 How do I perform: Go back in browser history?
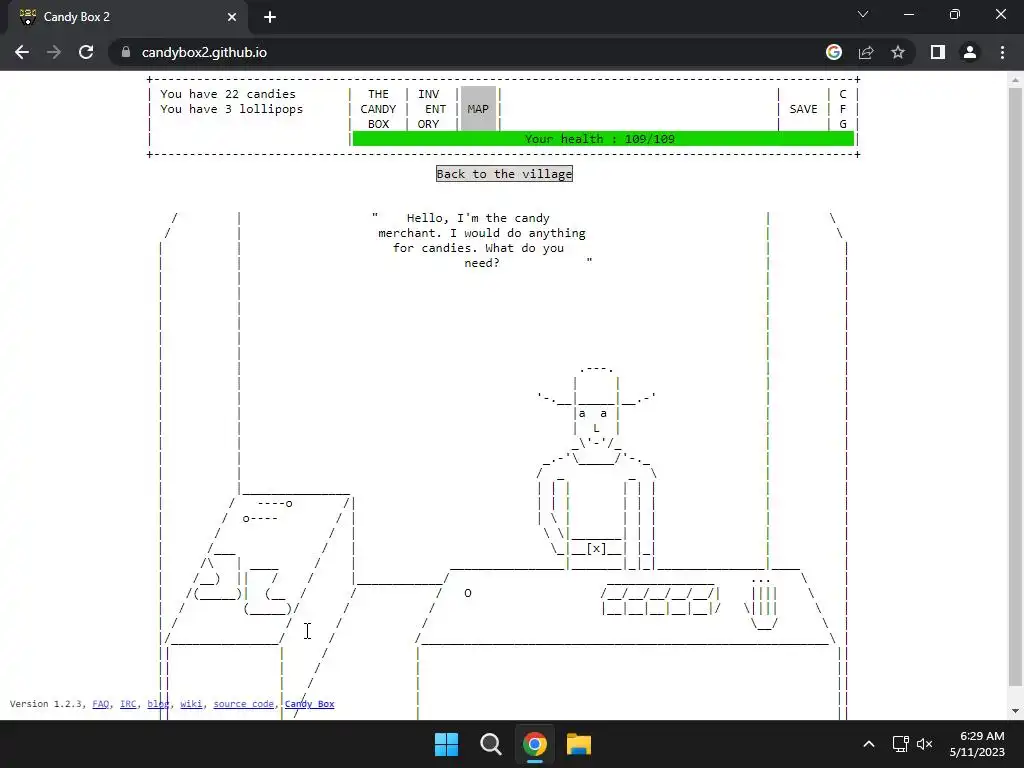(x=22, y=52)
